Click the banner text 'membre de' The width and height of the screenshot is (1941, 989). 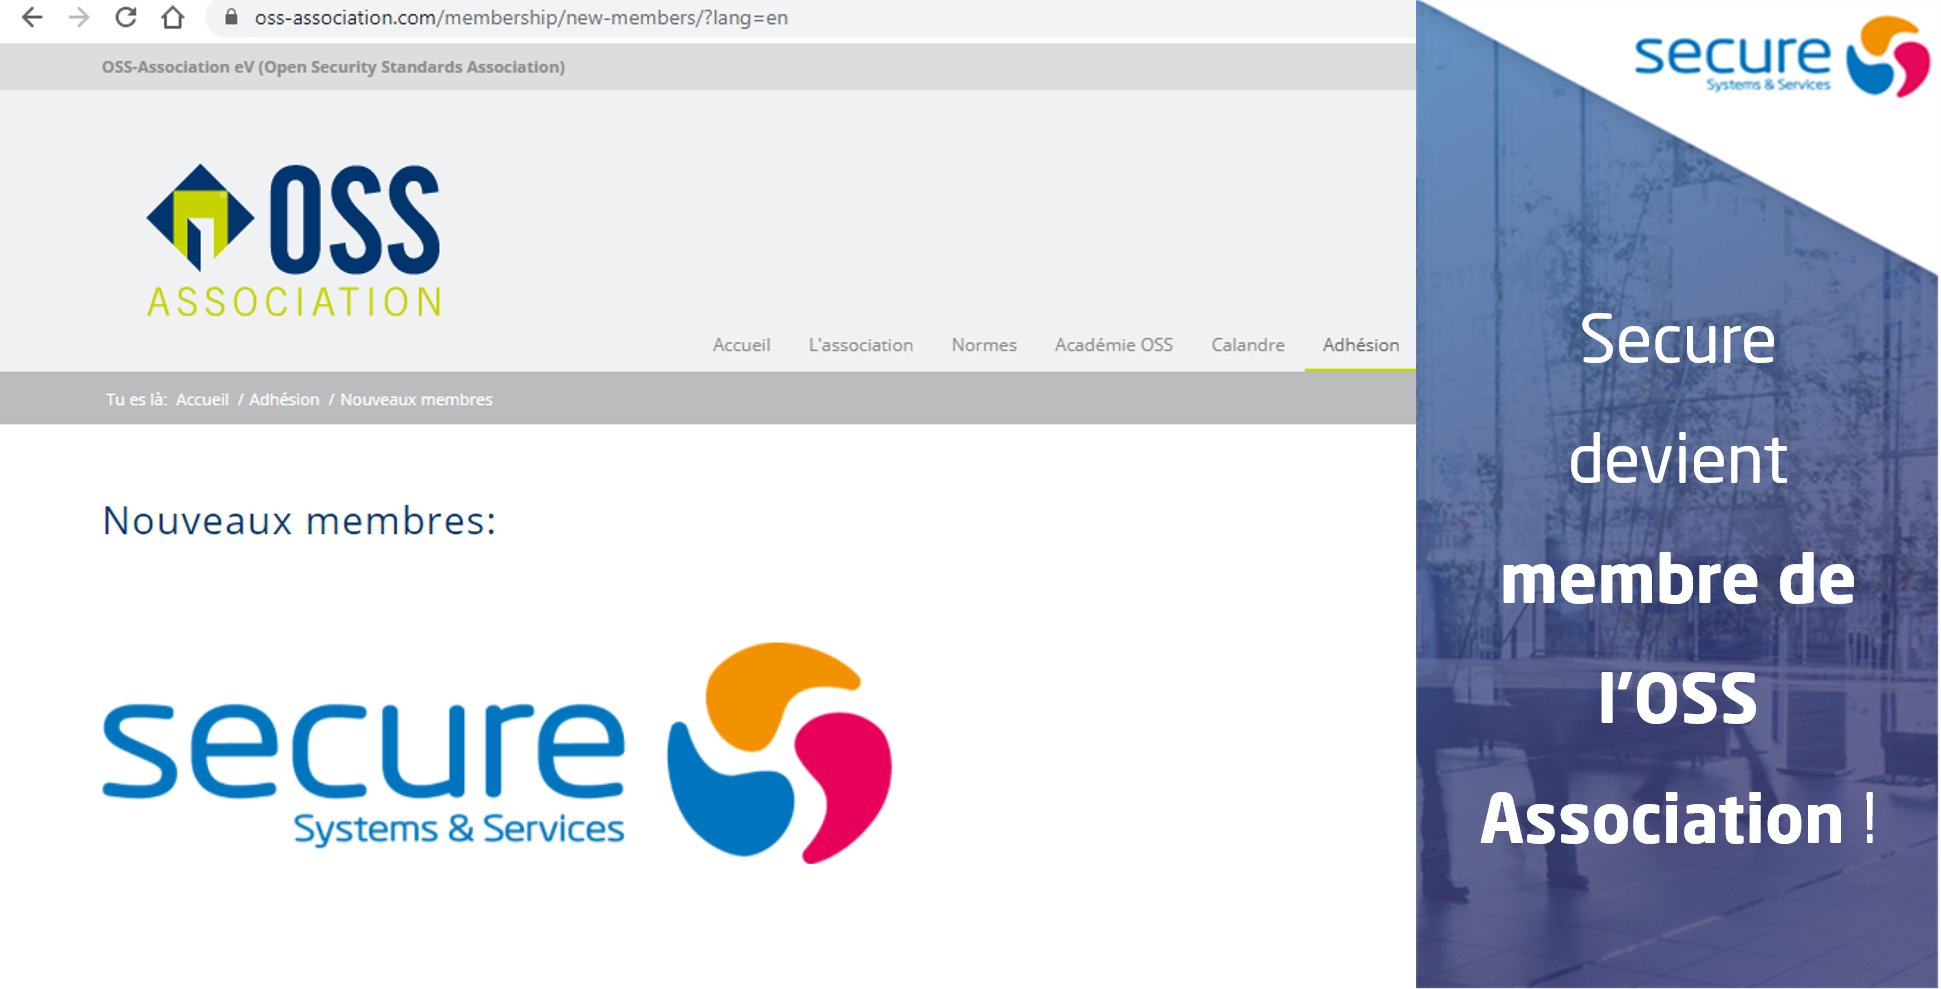pos(1677,579)
